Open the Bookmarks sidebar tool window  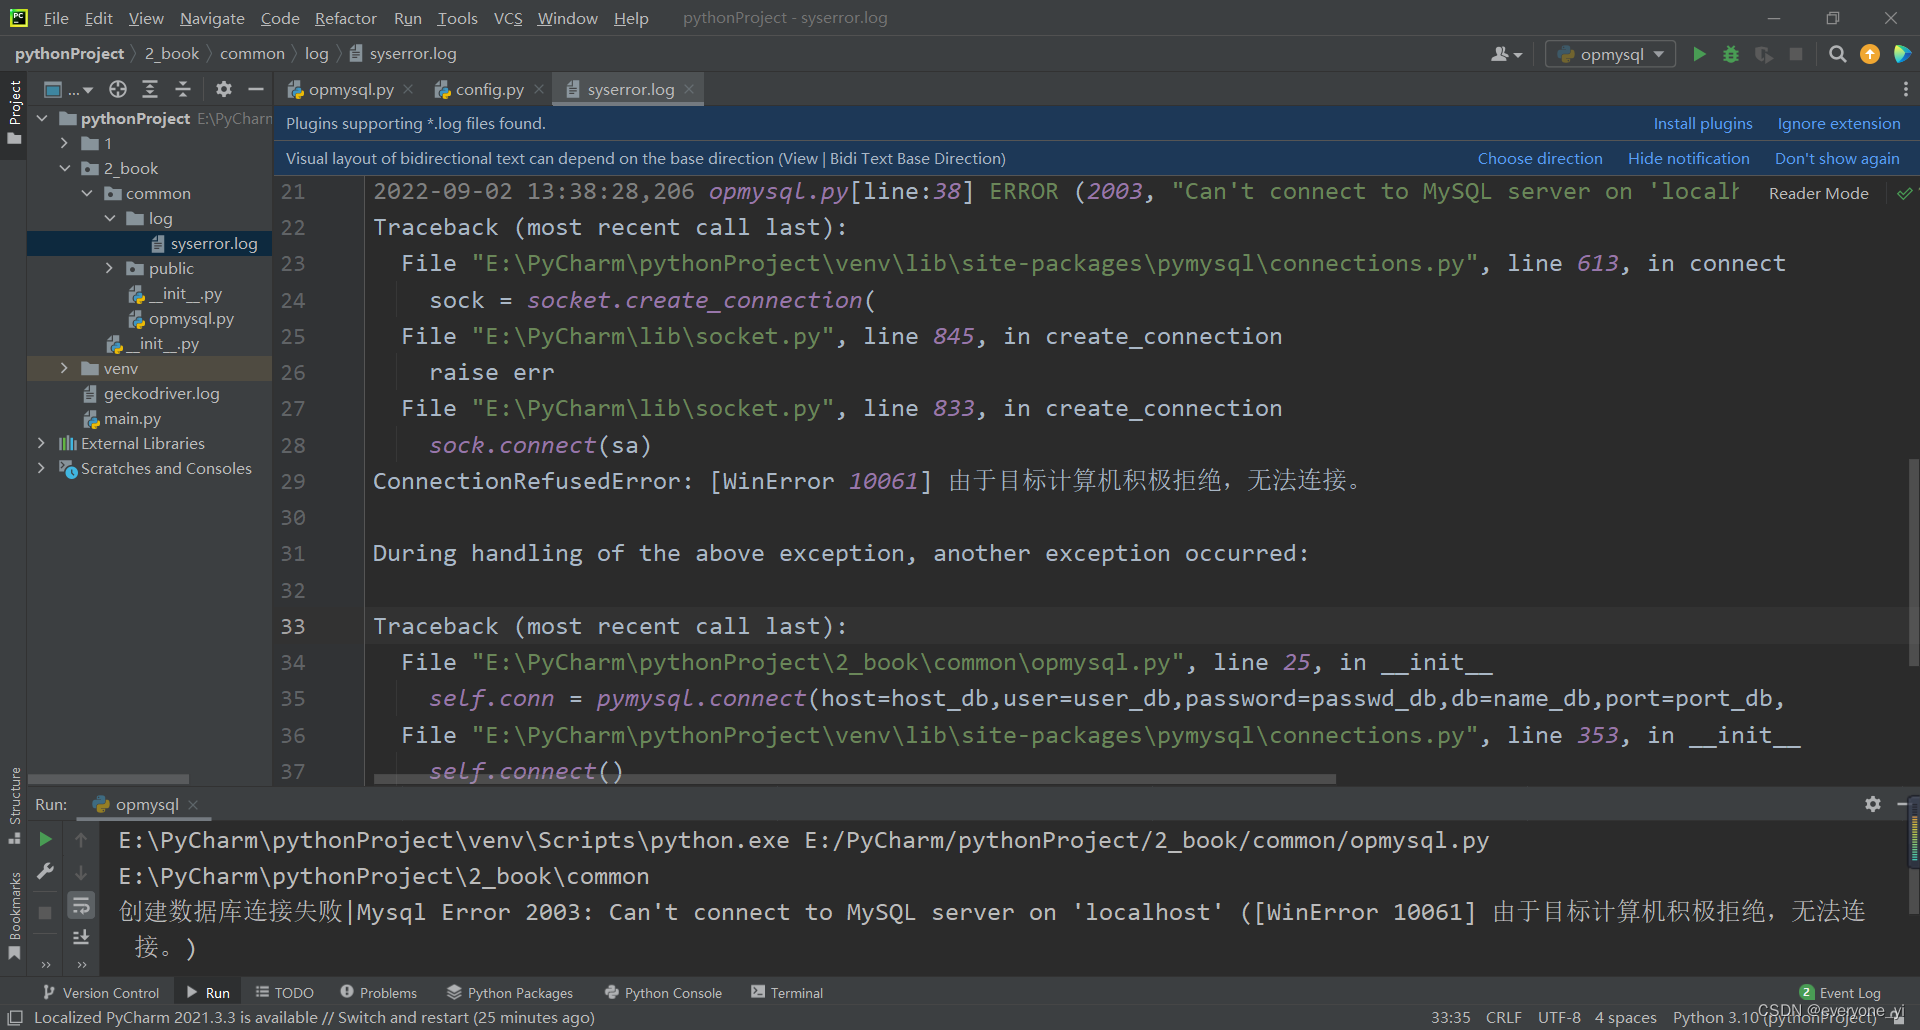pos(14,916)
